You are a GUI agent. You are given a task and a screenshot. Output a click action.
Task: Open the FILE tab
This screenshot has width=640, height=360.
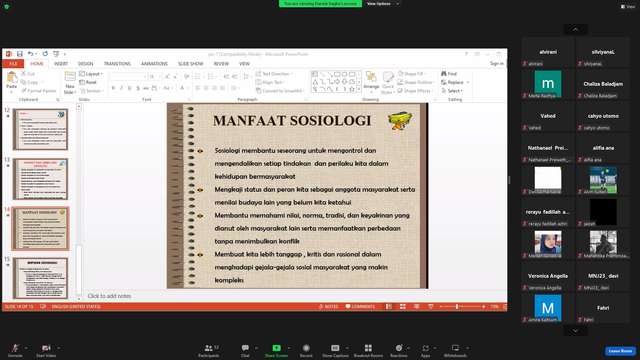click(x=13, y=64)
